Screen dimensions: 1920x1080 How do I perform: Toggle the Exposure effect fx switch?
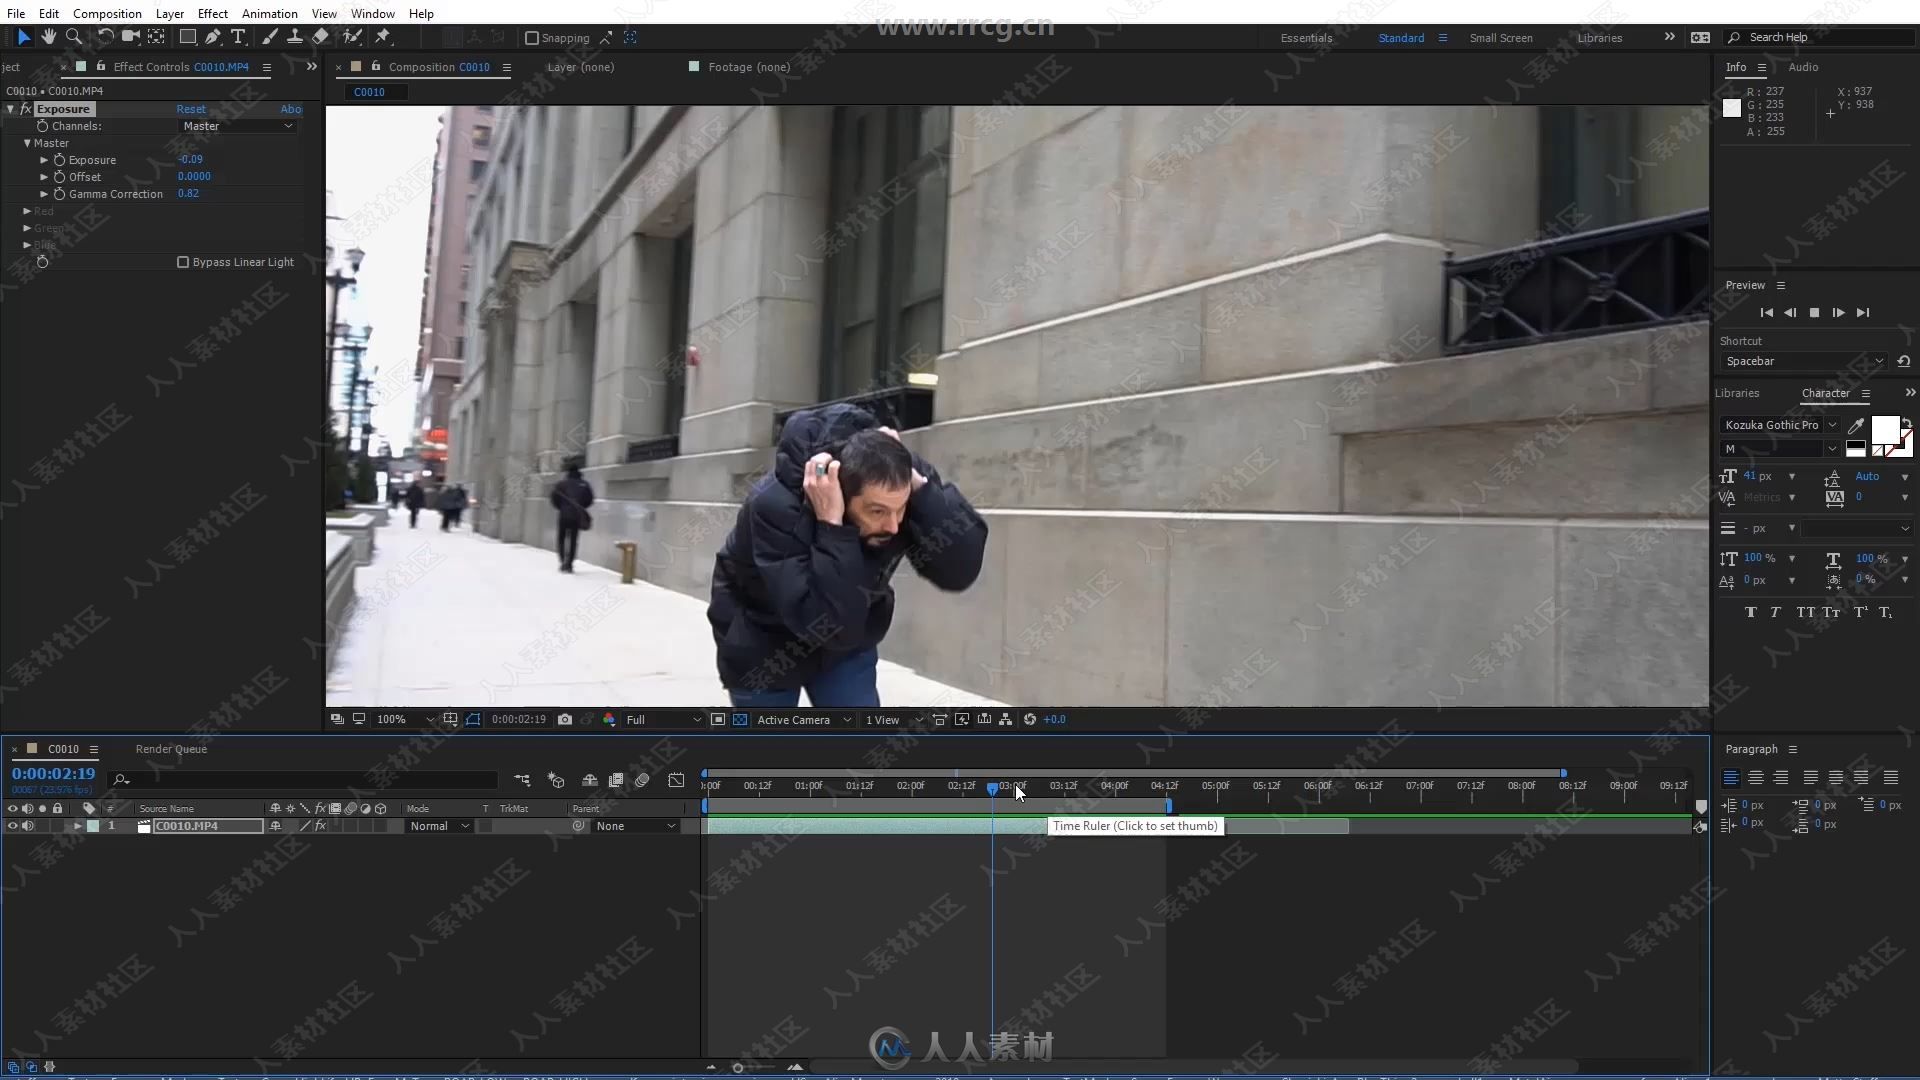tap(26, 109)
